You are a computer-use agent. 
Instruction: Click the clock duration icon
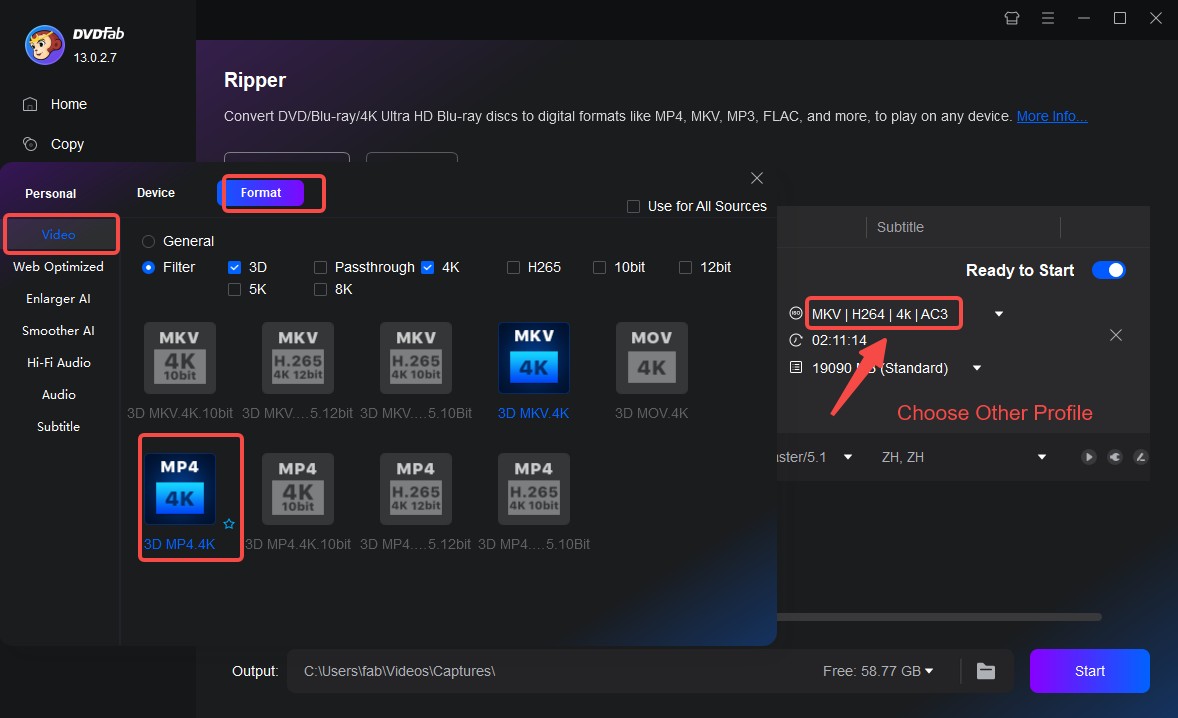click(796, 340)
